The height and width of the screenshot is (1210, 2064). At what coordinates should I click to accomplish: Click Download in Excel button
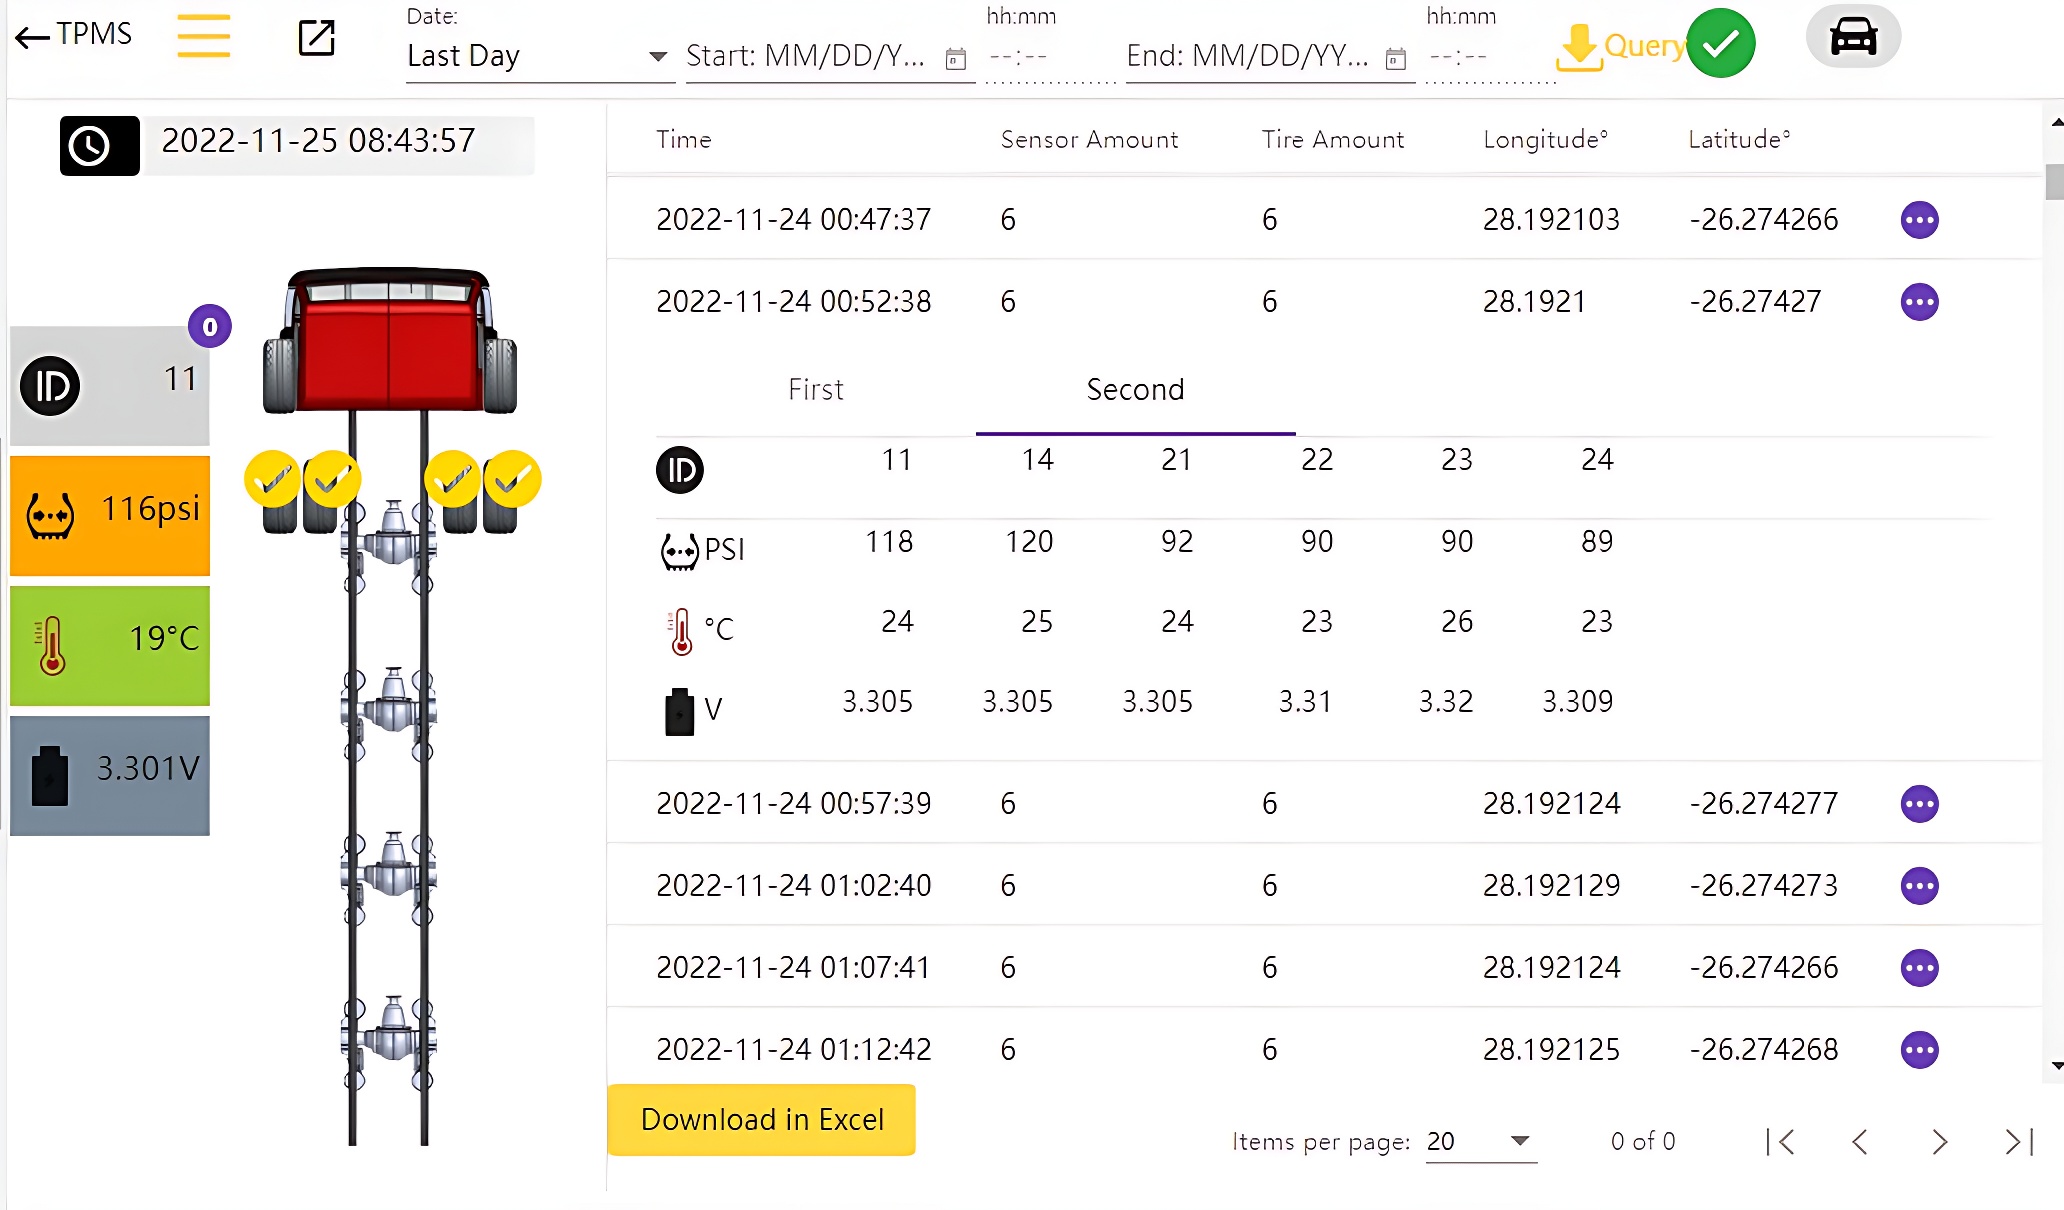[760, 1119]
